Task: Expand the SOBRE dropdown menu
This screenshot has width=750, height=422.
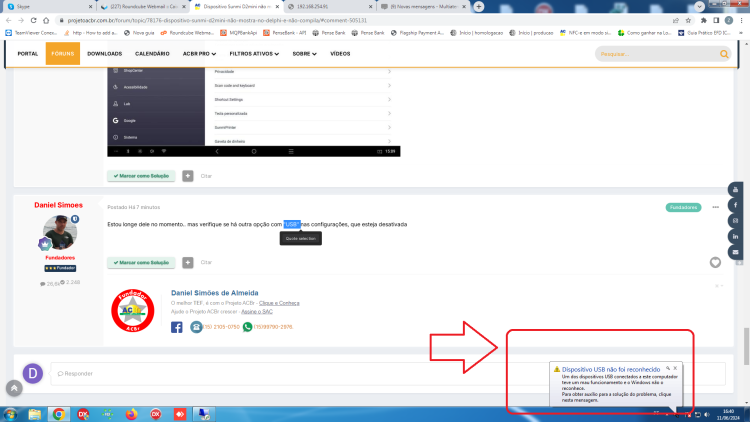Action: click(304, 54)
